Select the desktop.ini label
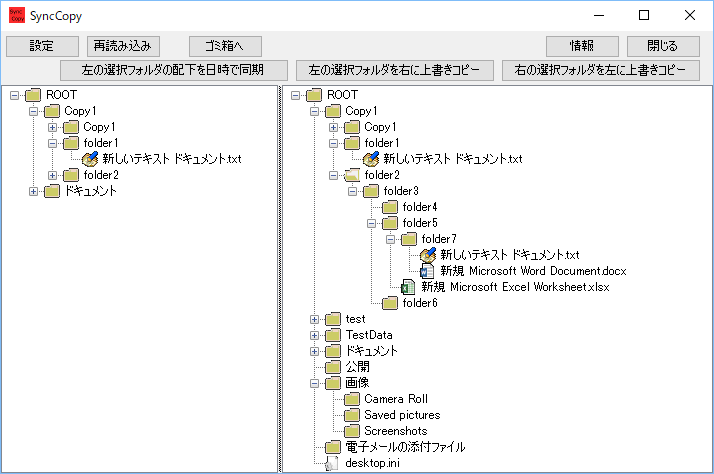The width and height of the screenshot is (714, 474). [x=372, y=463]
